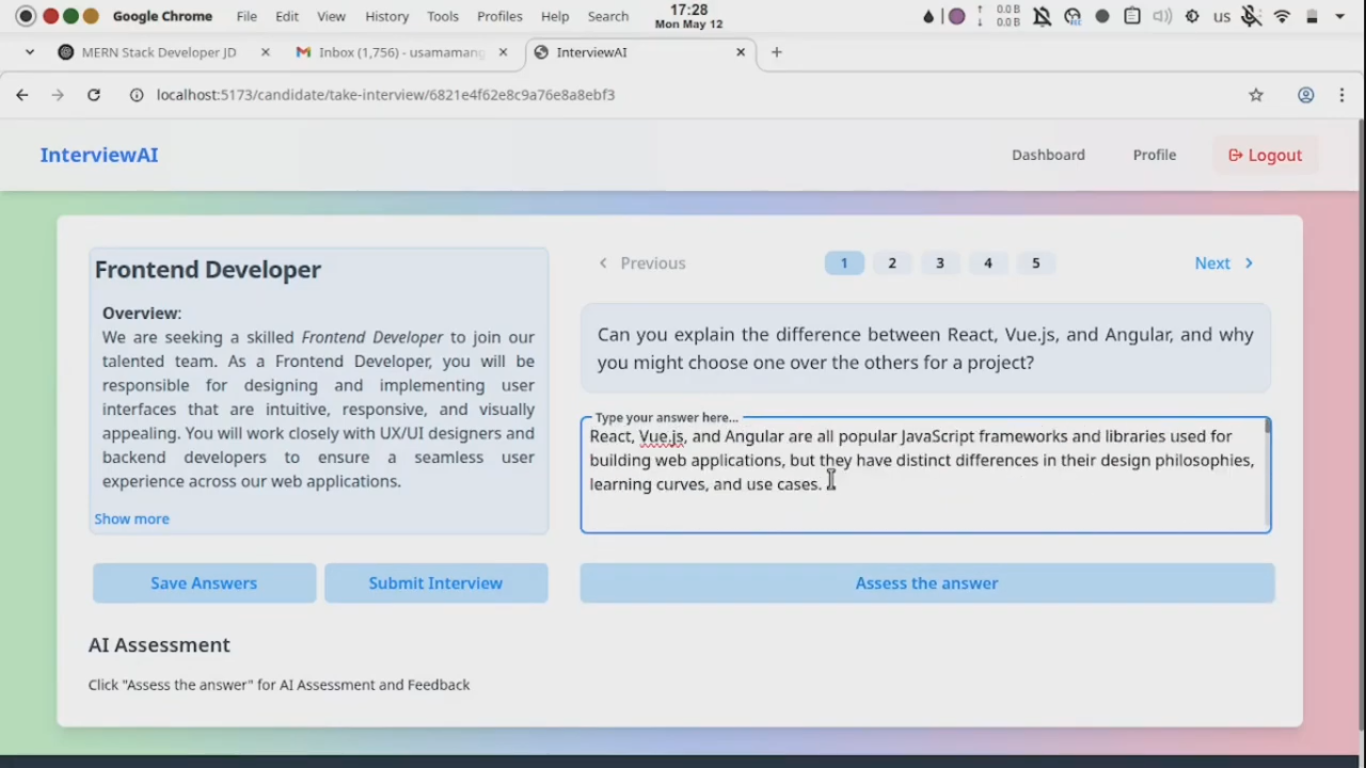Open the tab search chevron in the tab strip

(x=29, y=52)
